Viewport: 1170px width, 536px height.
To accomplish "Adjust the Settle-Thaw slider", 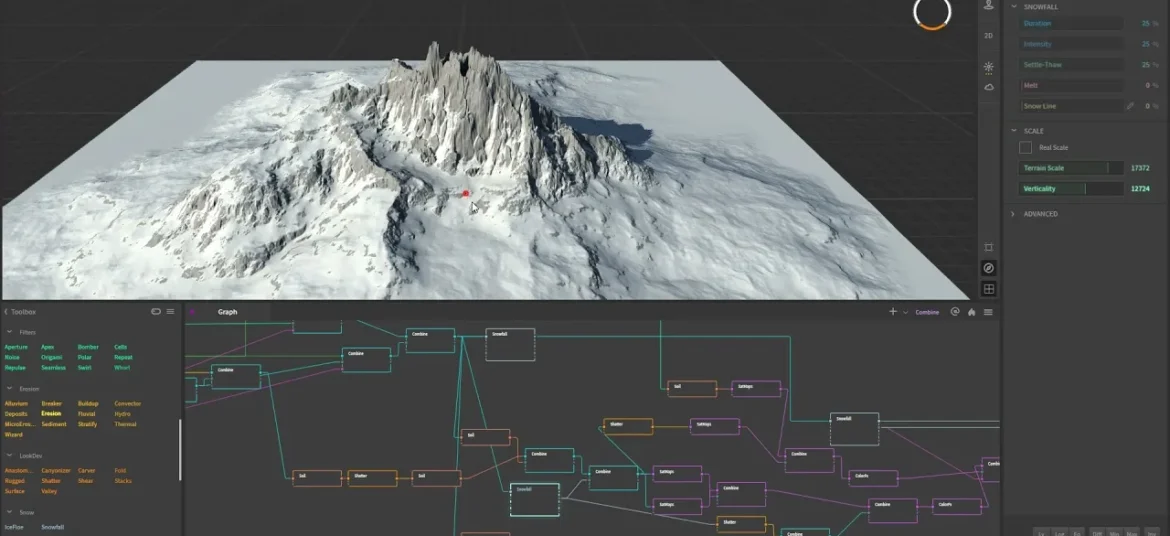I will point(1071,65).
